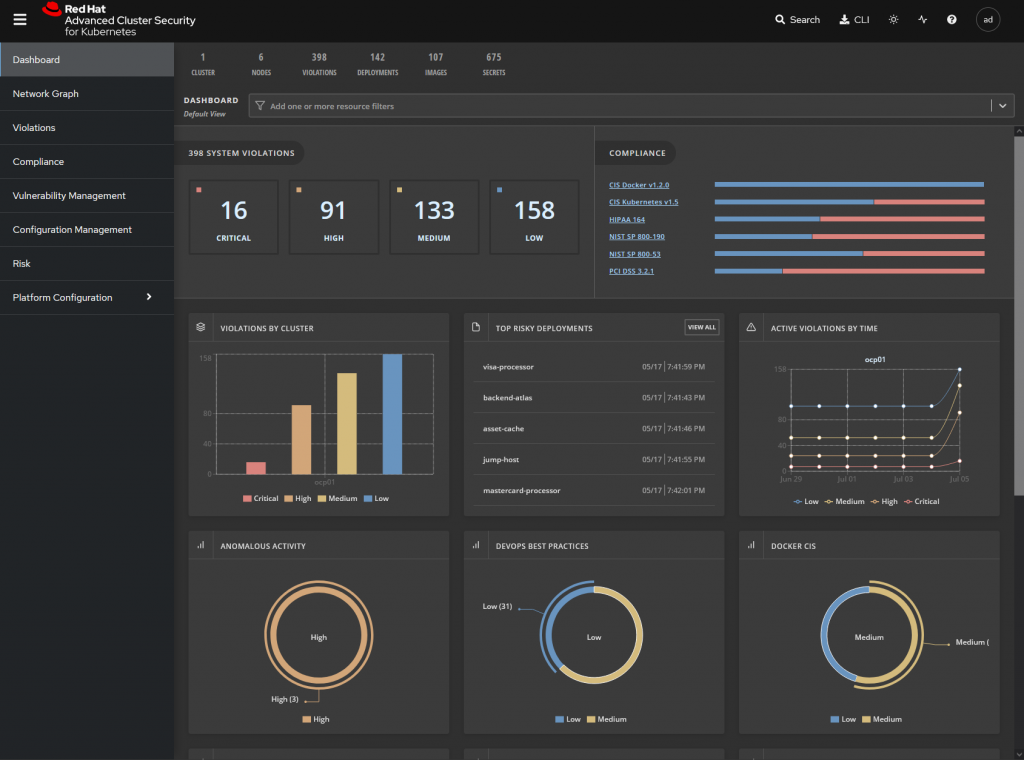Go to Network Graph
Screen dimensions: 1024x760
tap(87, 93)
